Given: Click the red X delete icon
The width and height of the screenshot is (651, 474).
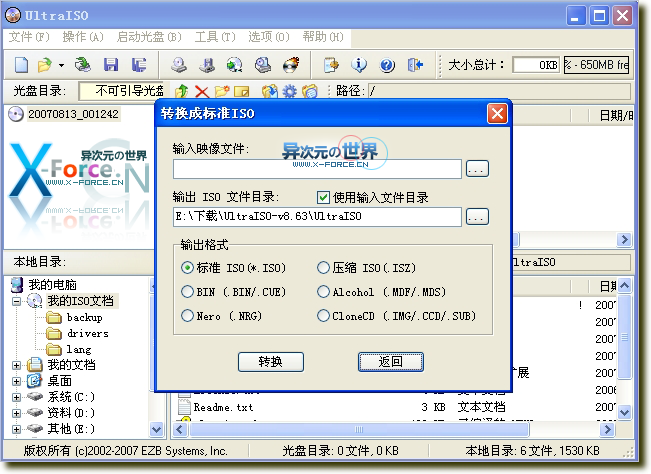Looking at the screenshot, I should [202, 91].
